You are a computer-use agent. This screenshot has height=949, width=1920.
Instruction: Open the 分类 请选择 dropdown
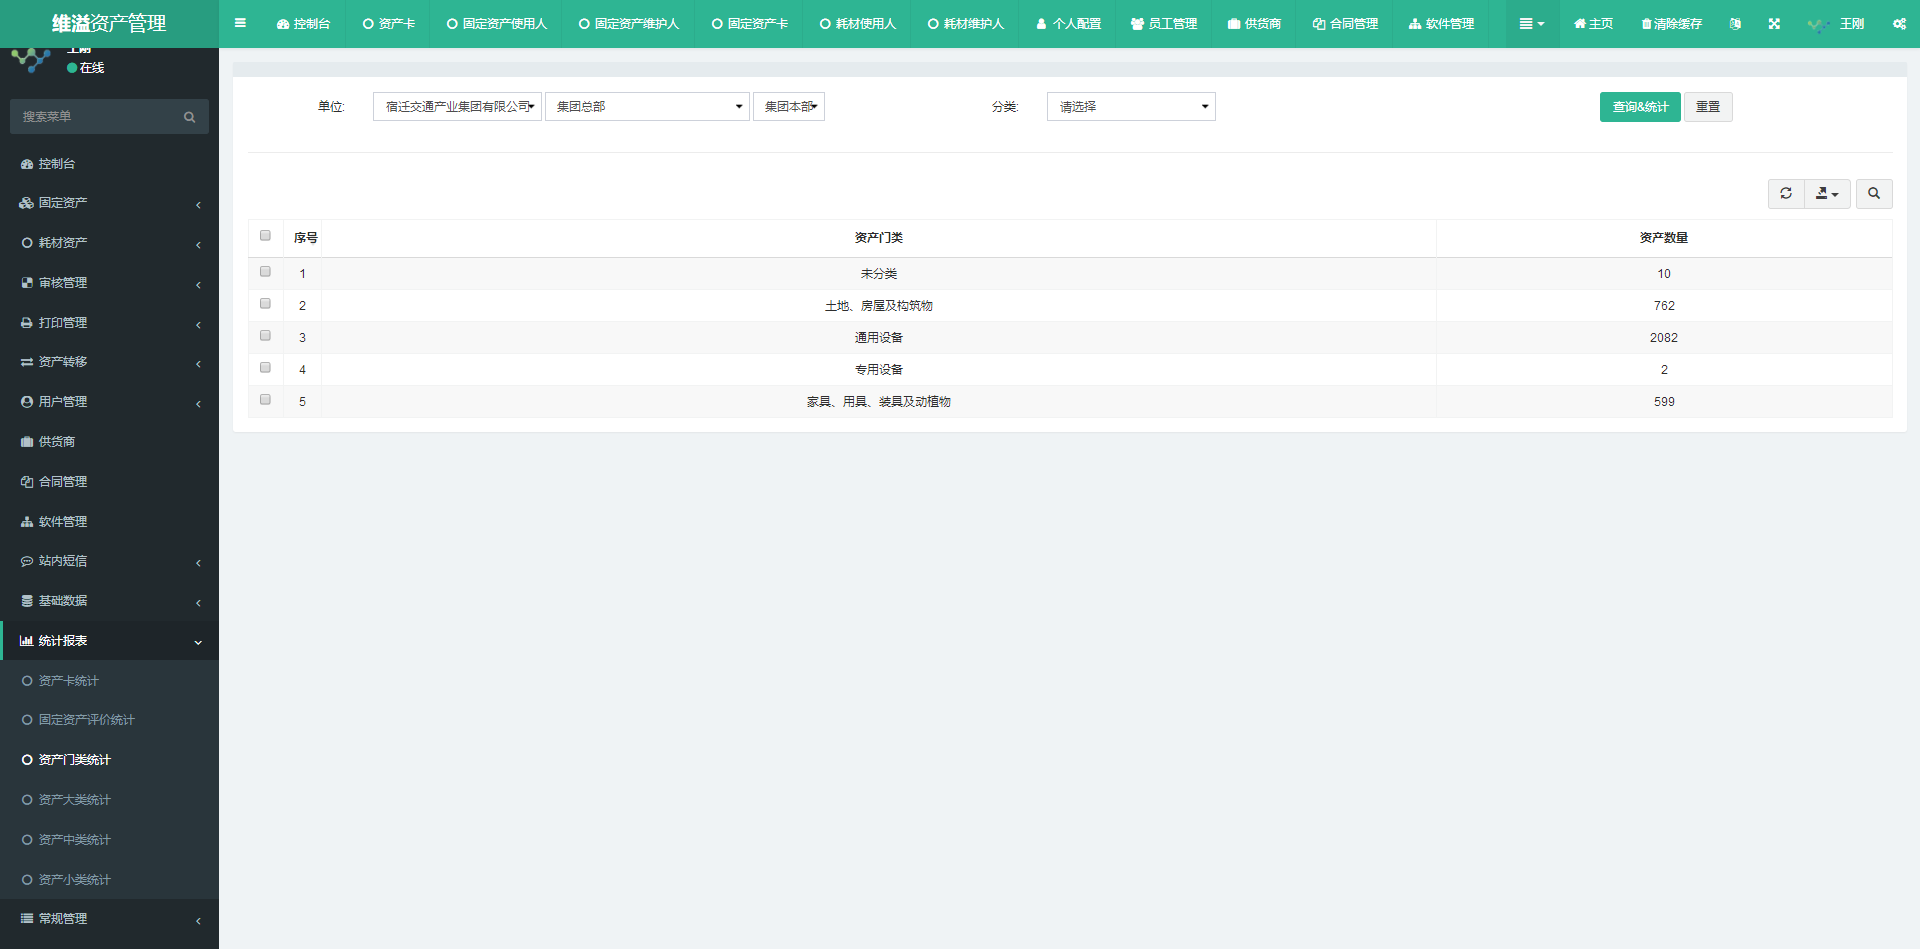click(x=1130, y=107)
